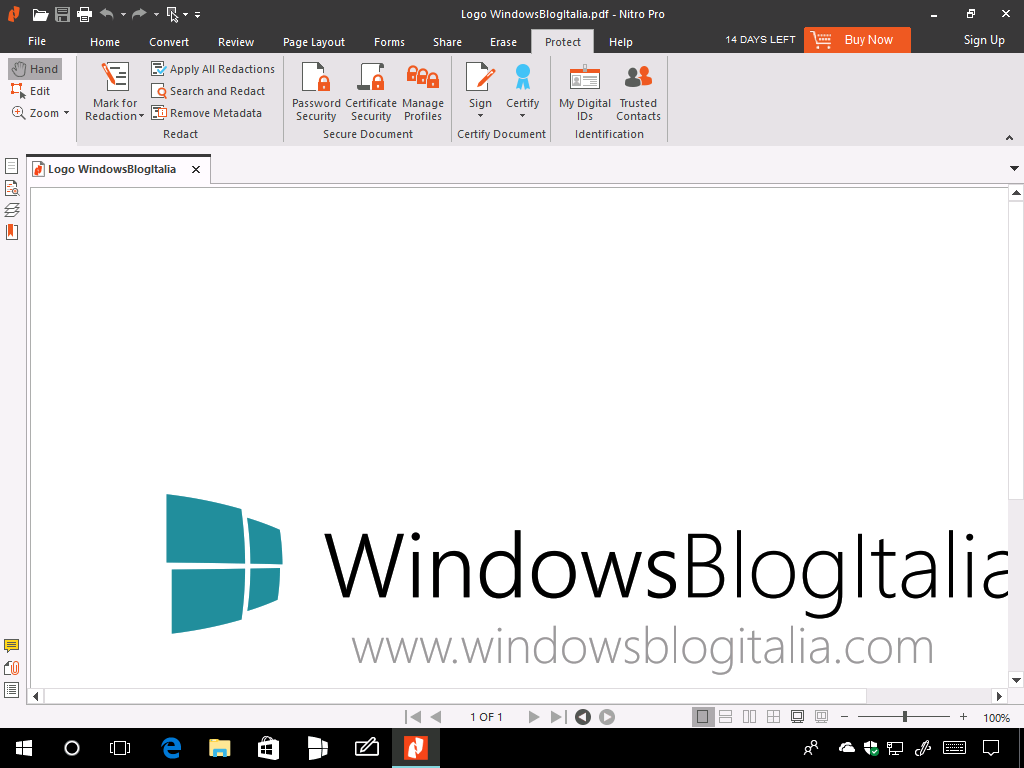Open Trusted Contacts
Image resolution: width=1024 pixels, height=768 pixels.
[x=638, y=91]
